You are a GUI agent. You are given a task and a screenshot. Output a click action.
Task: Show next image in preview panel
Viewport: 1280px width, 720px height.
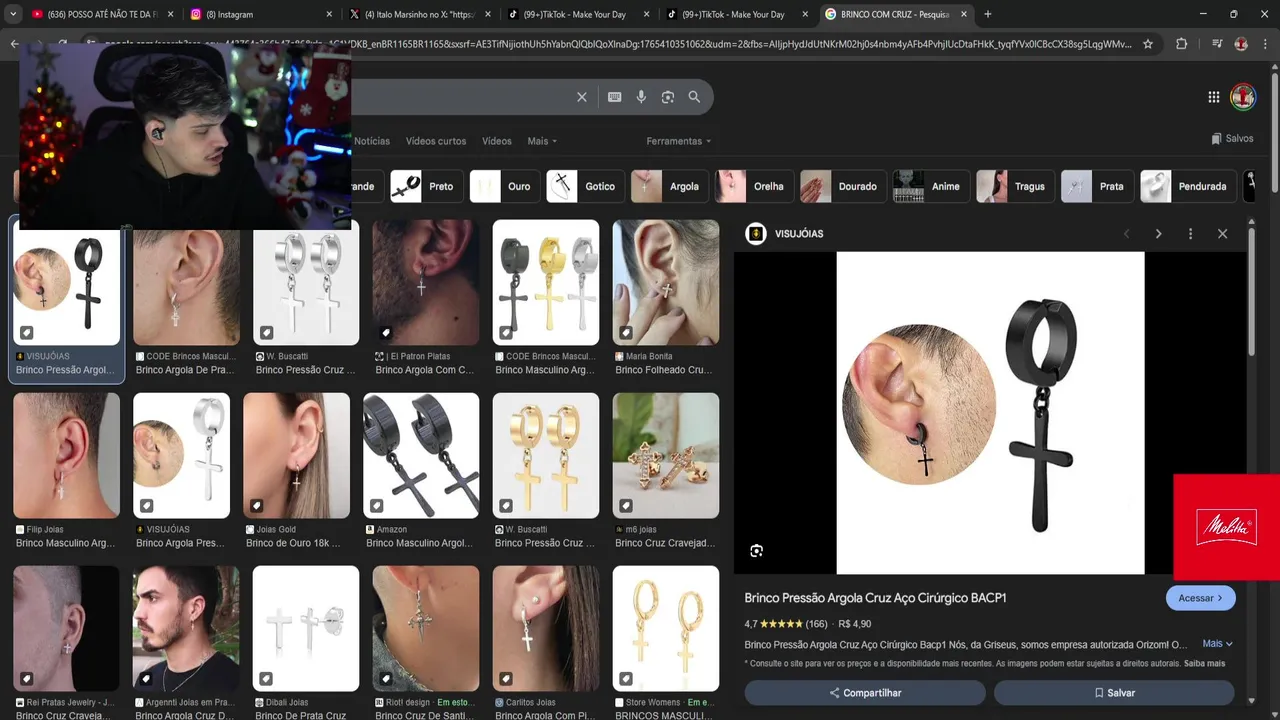[x=1158, y=234]
